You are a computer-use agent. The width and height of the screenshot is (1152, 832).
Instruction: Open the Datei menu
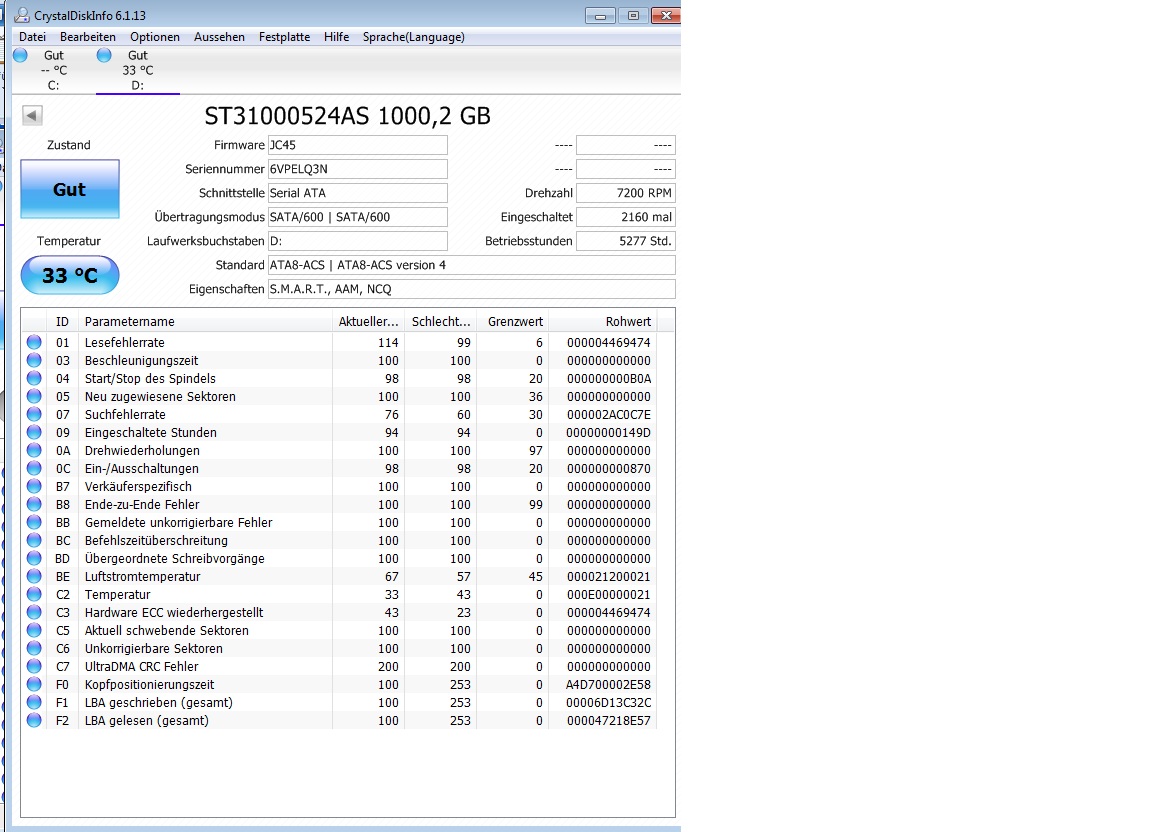coord(32,37)
